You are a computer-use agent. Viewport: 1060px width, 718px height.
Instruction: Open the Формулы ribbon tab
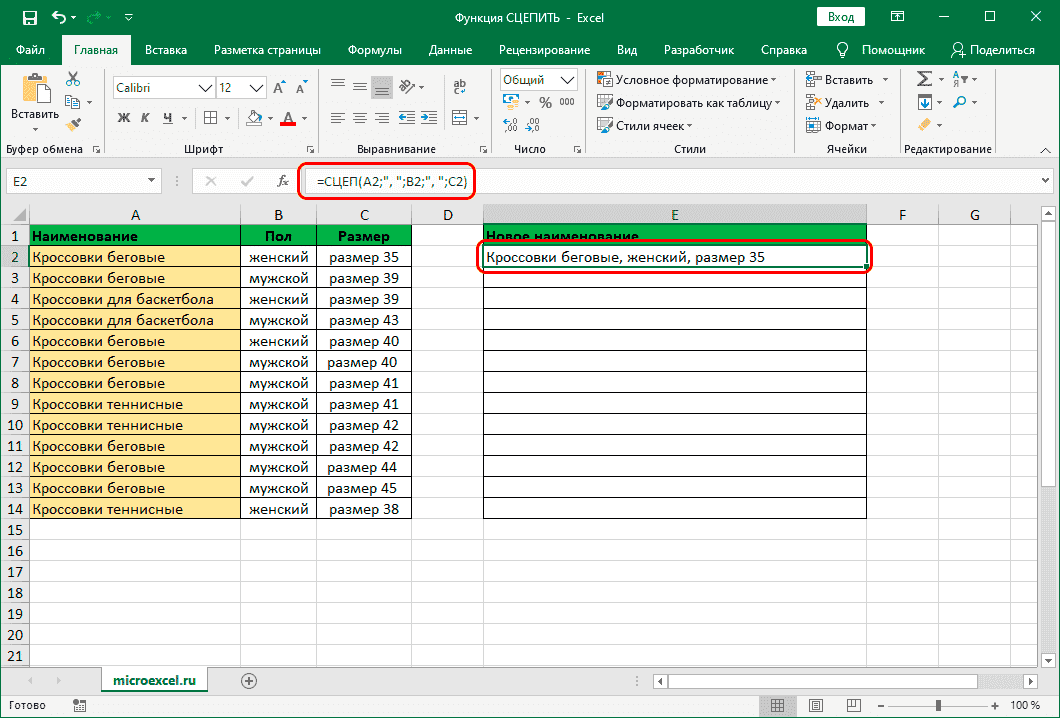coord(375,50)
